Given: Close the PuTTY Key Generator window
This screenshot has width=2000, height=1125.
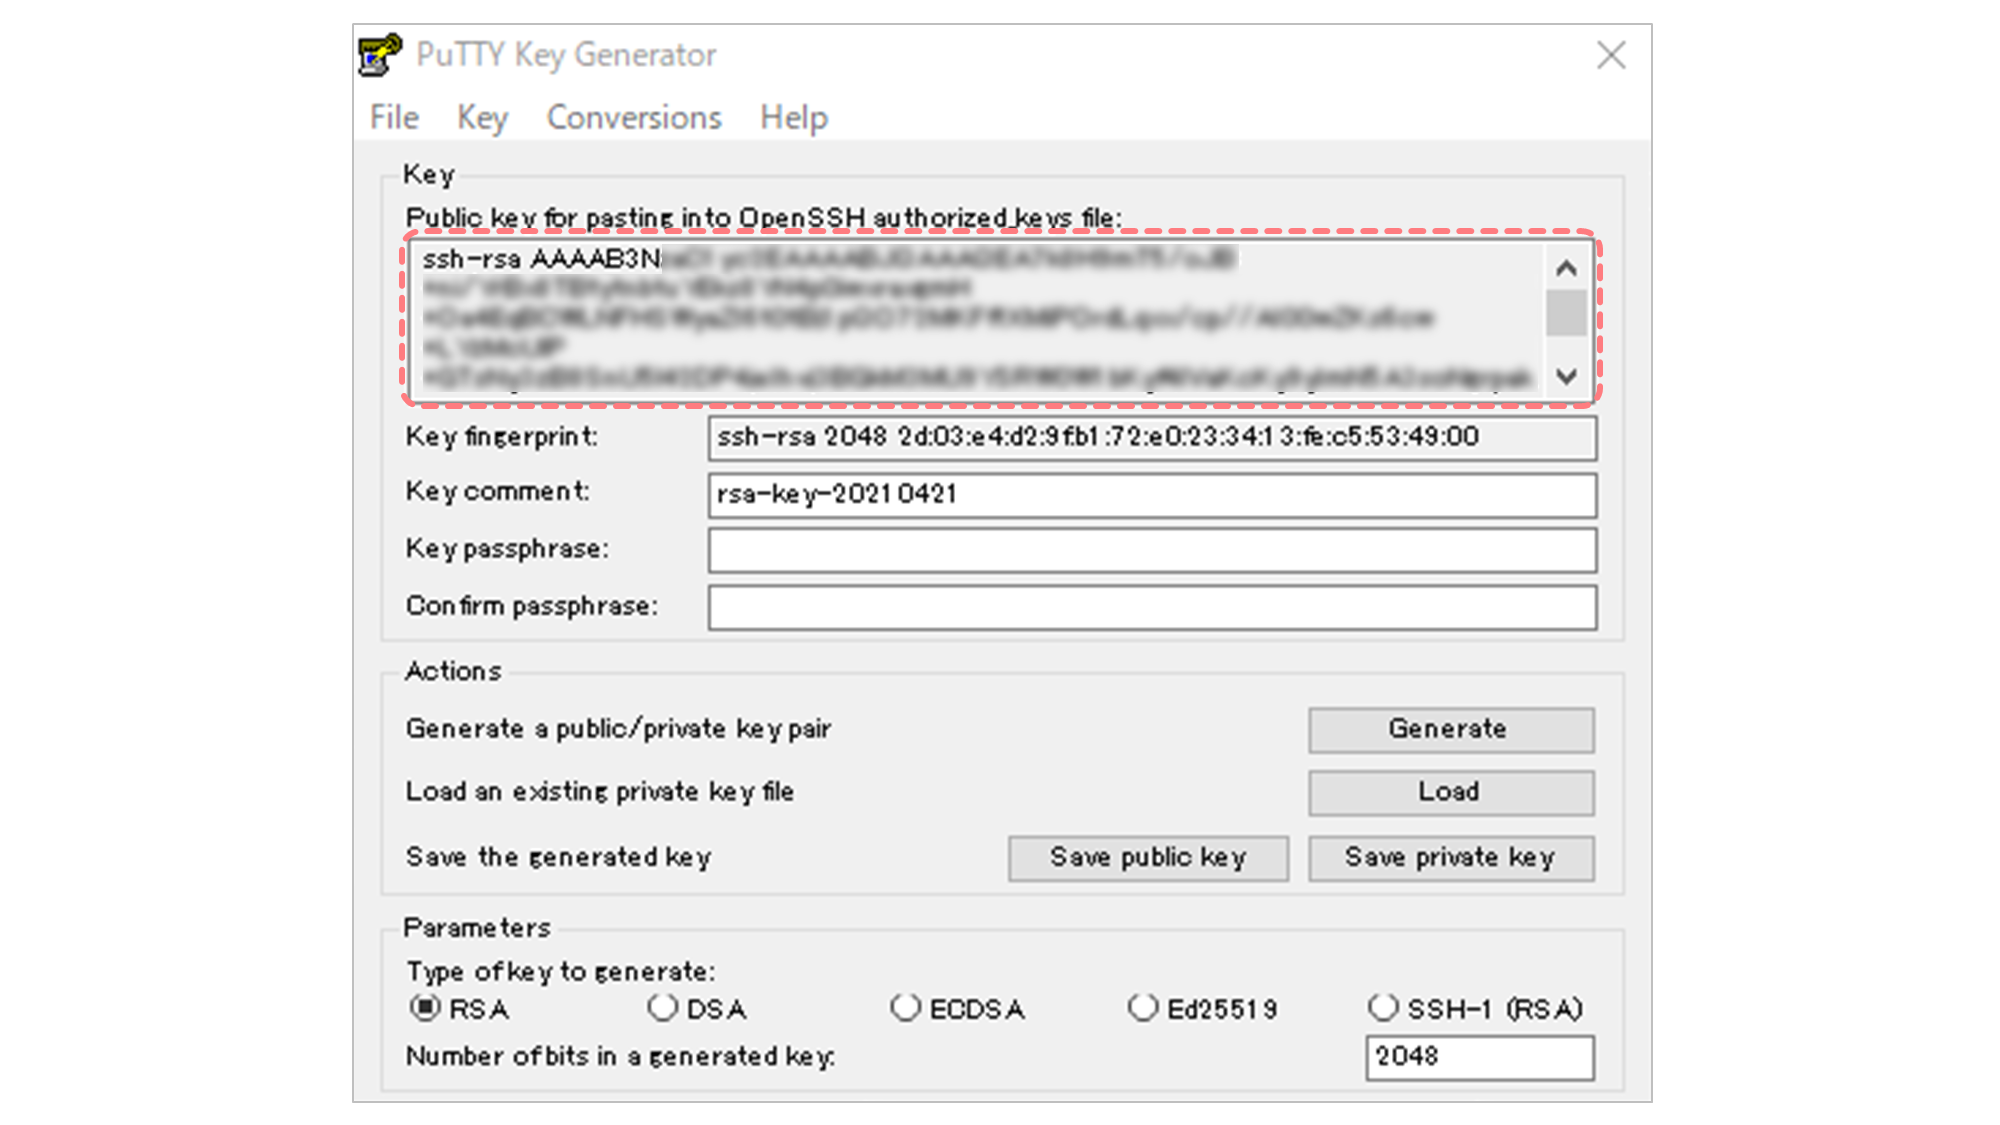Looking at the screenshot, I should click(x=1611, y=55).
